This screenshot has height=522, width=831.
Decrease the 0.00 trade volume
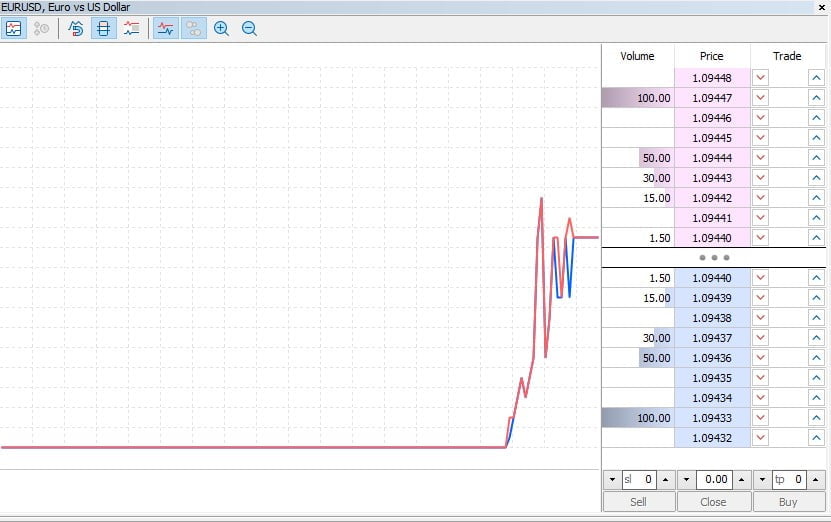[x=686, y=480]
